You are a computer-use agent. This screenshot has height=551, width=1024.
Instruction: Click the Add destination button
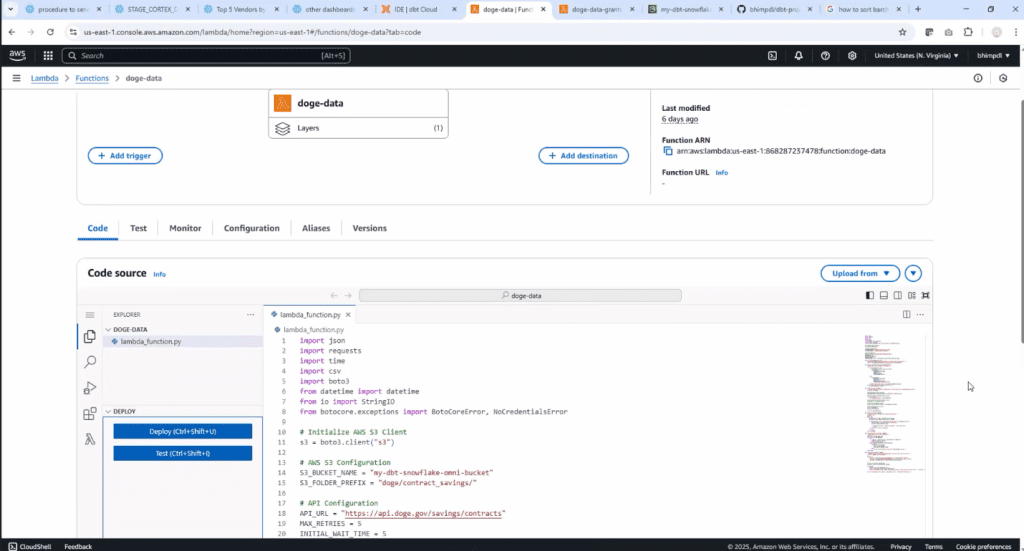pos(583,155)
